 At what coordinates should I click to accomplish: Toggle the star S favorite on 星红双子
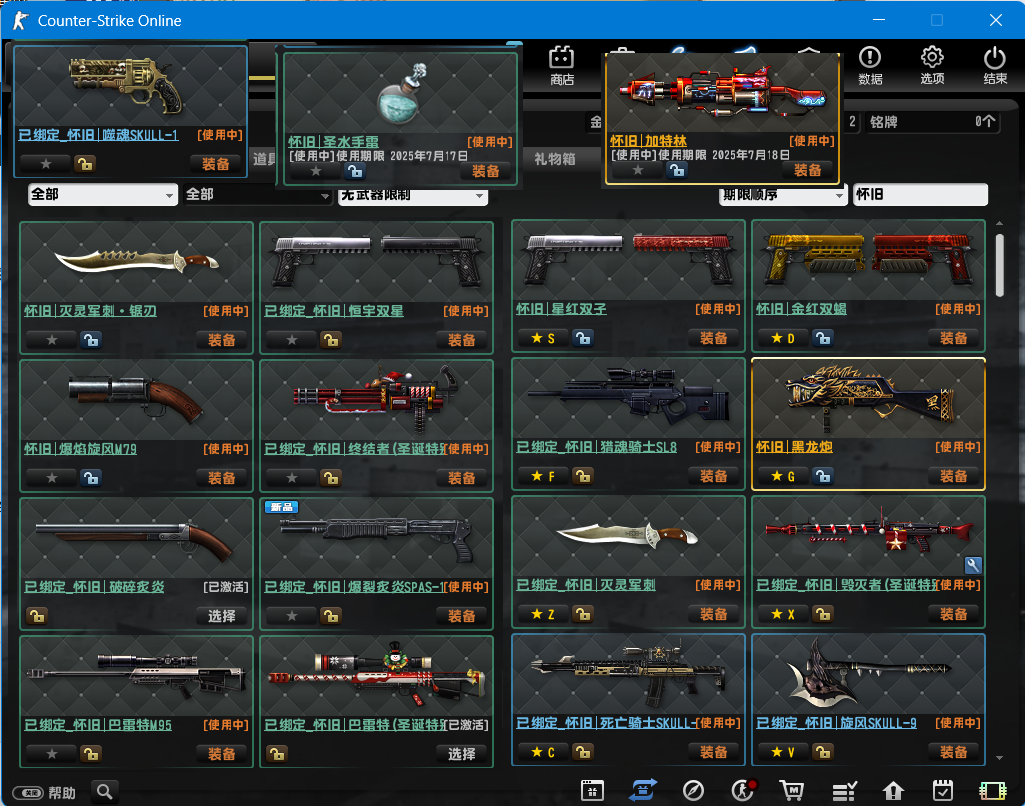tap(543, 338)
